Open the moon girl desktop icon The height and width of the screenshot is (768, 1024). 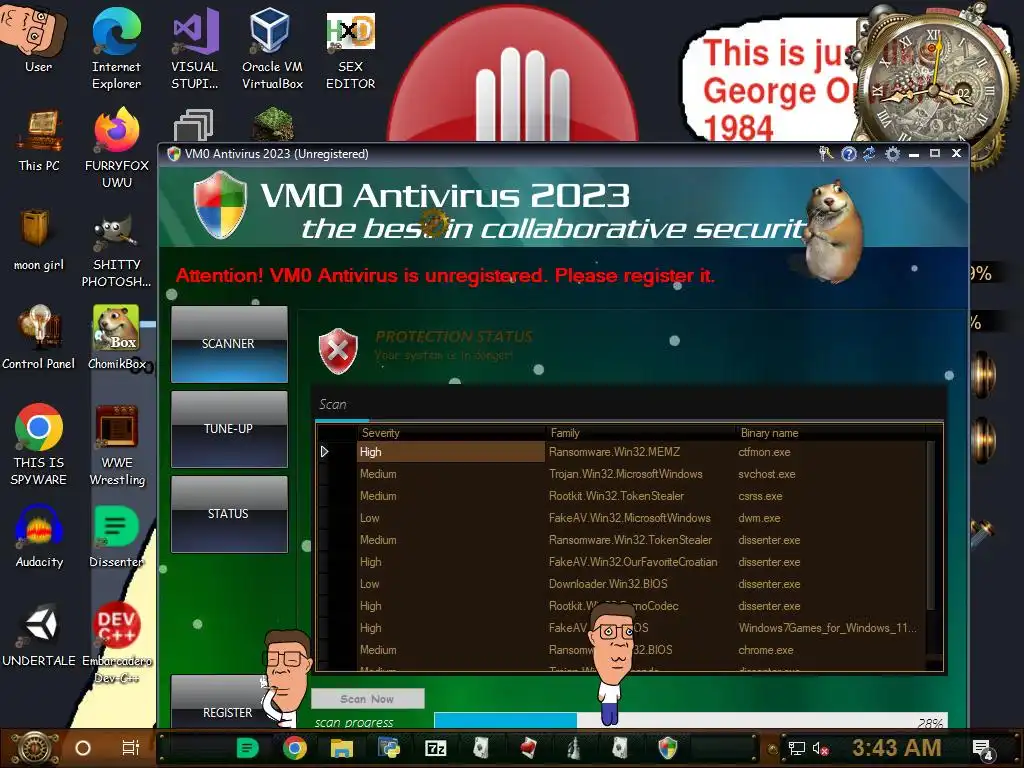(x=38, y=239)
